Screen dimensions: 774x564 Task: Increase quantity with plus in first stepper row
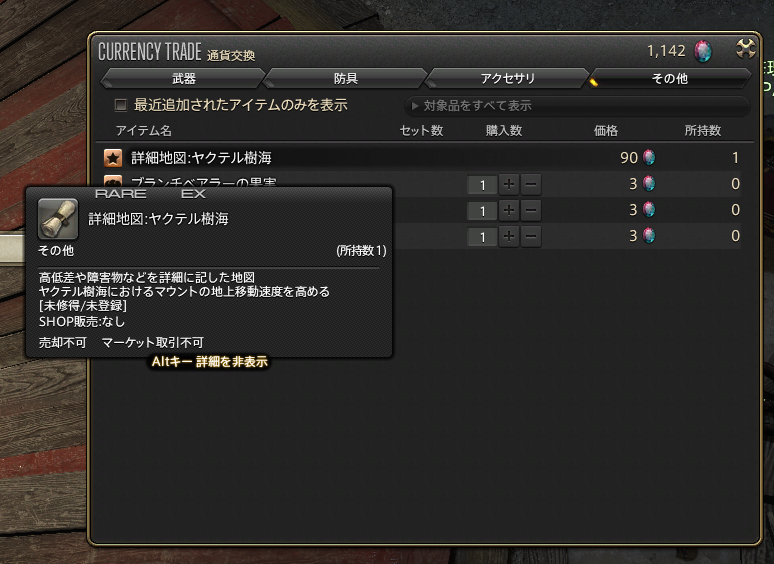(509, 185)
